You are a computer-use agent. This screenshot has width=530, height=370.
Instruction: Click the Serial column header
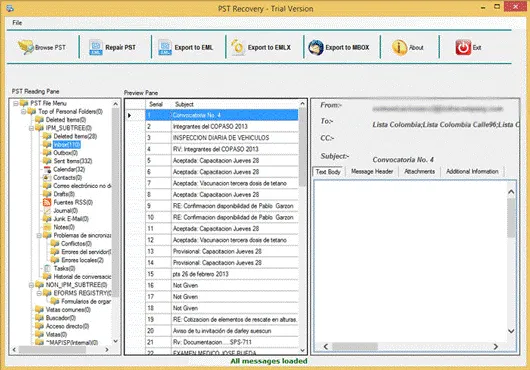click(158, 104)
